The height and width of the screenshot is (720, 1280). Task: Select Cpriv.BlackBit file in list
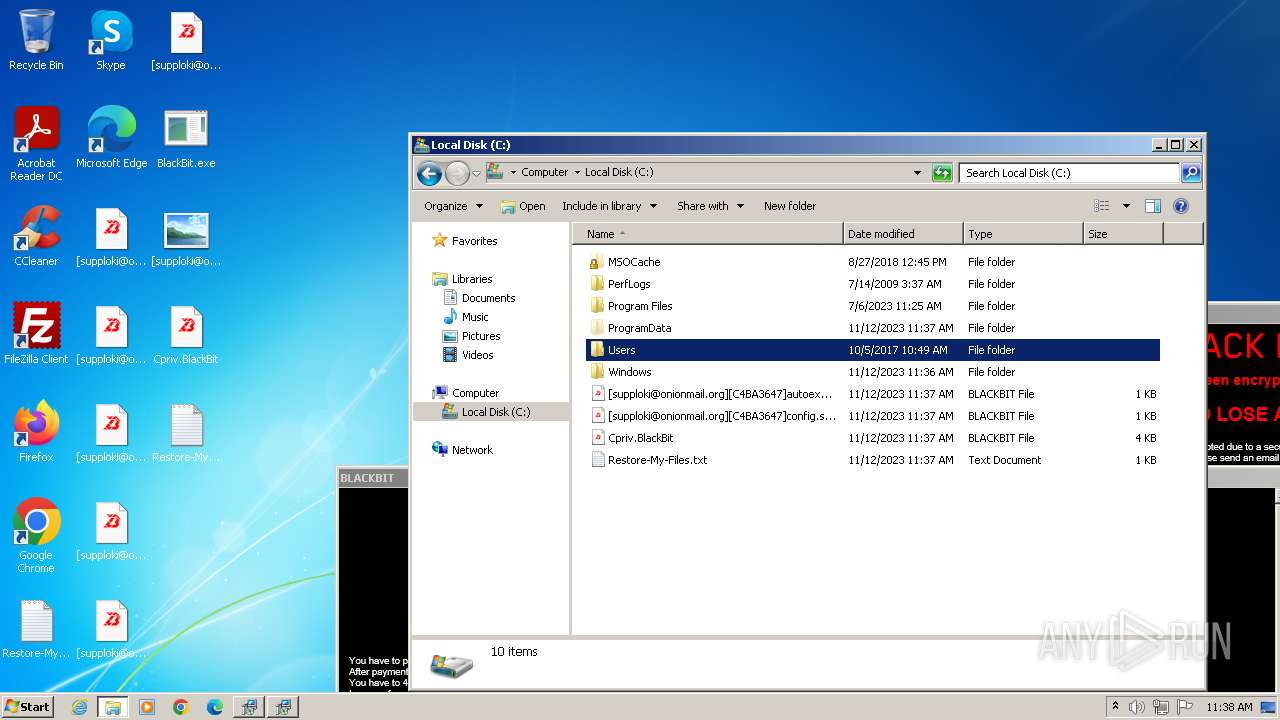872,438
